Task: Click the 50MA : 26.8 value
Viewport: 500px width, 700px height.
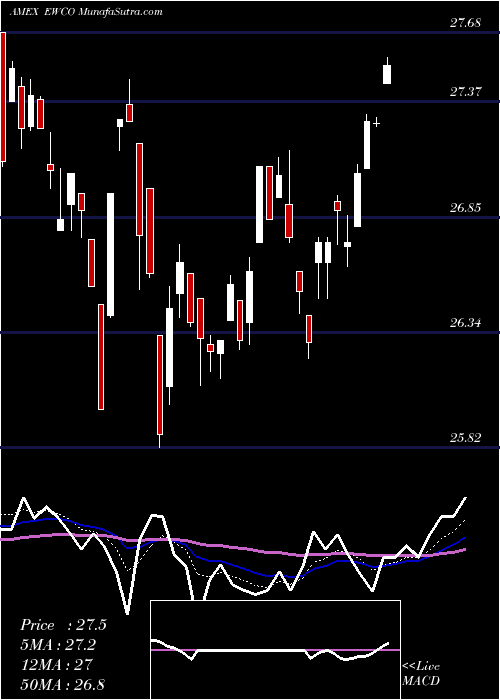Action: [62, 684]
